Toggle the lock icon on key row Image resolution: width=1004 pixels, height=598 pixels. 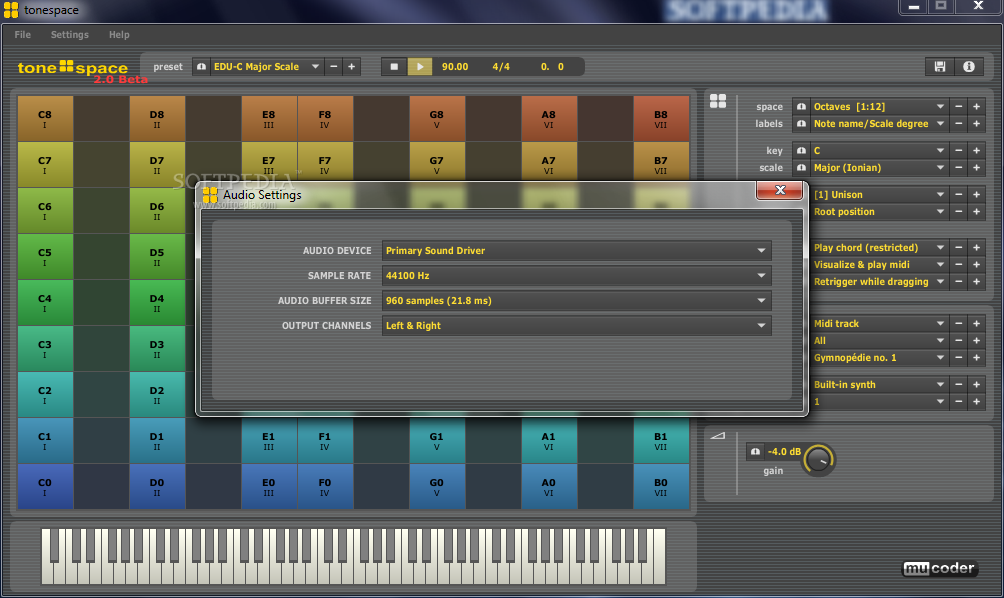pyautogui.click(x=801, y=150)
